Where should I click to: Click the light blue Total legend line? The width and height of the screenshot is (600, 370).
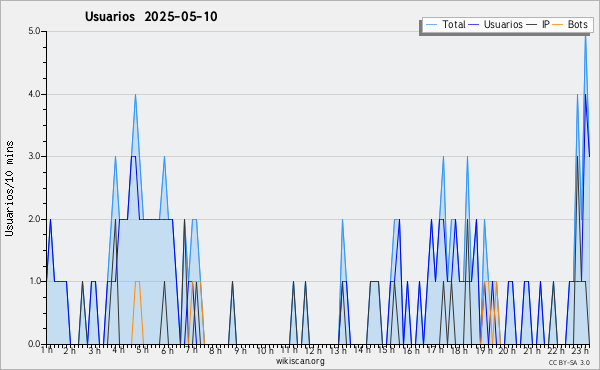click(431, 24)
